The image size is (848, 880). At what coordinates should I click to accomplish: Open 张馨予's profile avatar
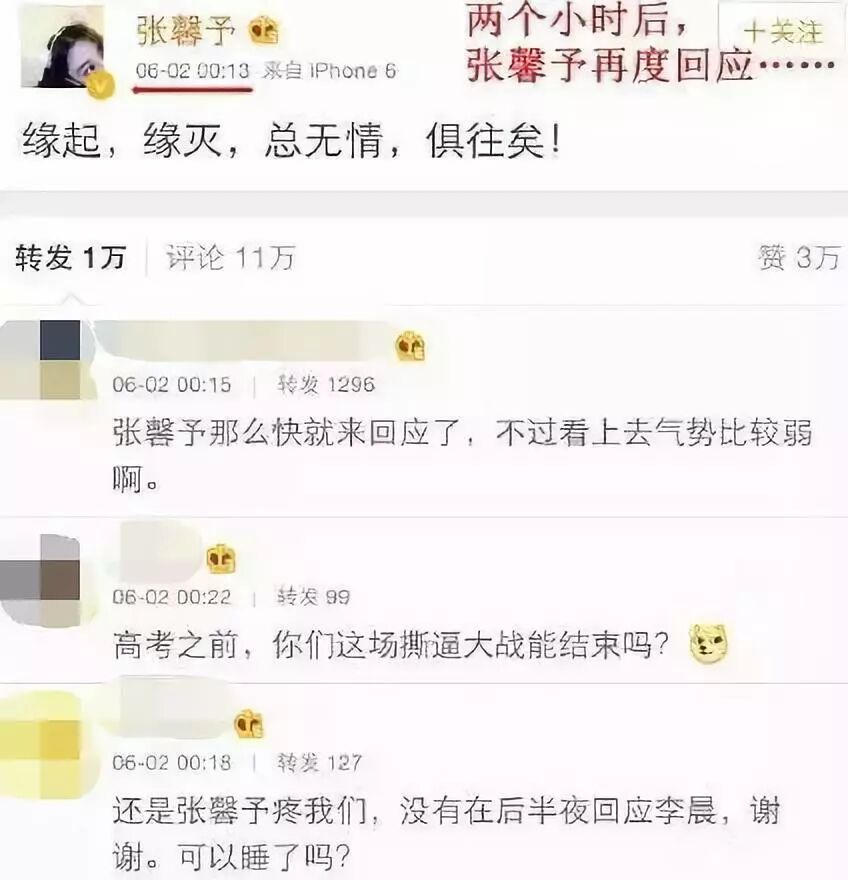pyautogui.click(x=63, y=48)
